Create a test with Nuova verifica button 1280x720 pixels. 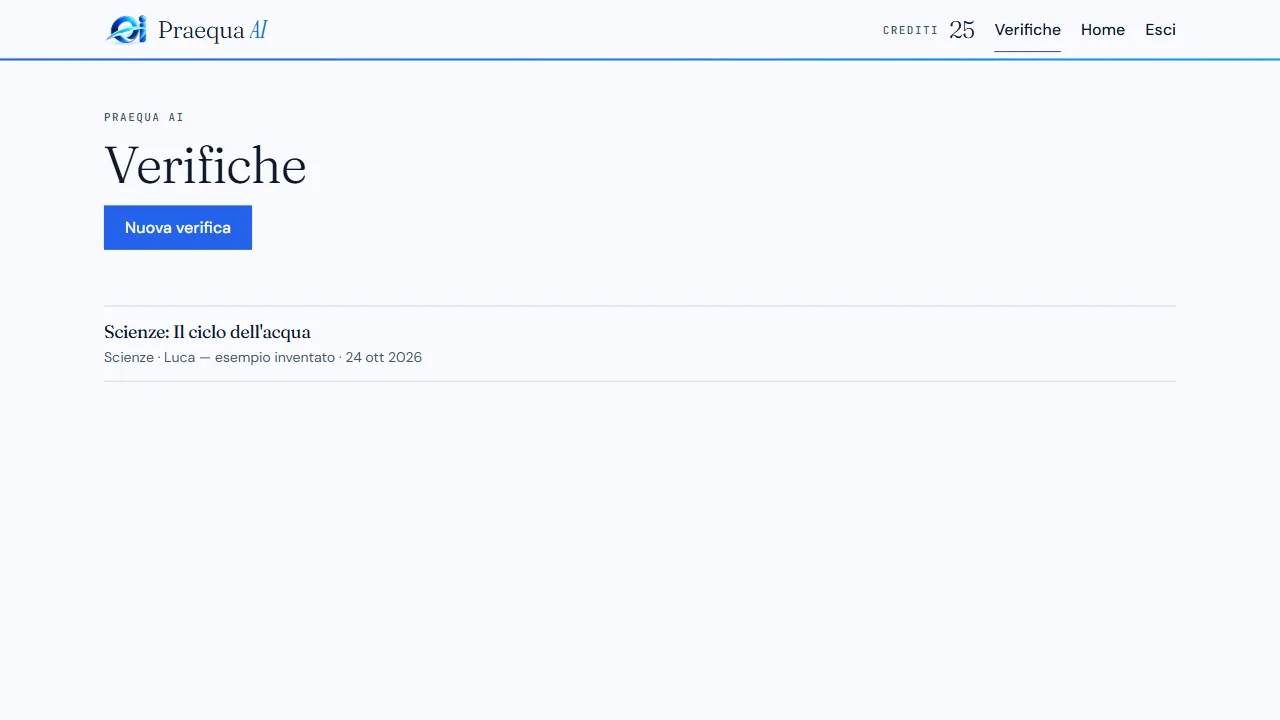click(x=178, y=228)
